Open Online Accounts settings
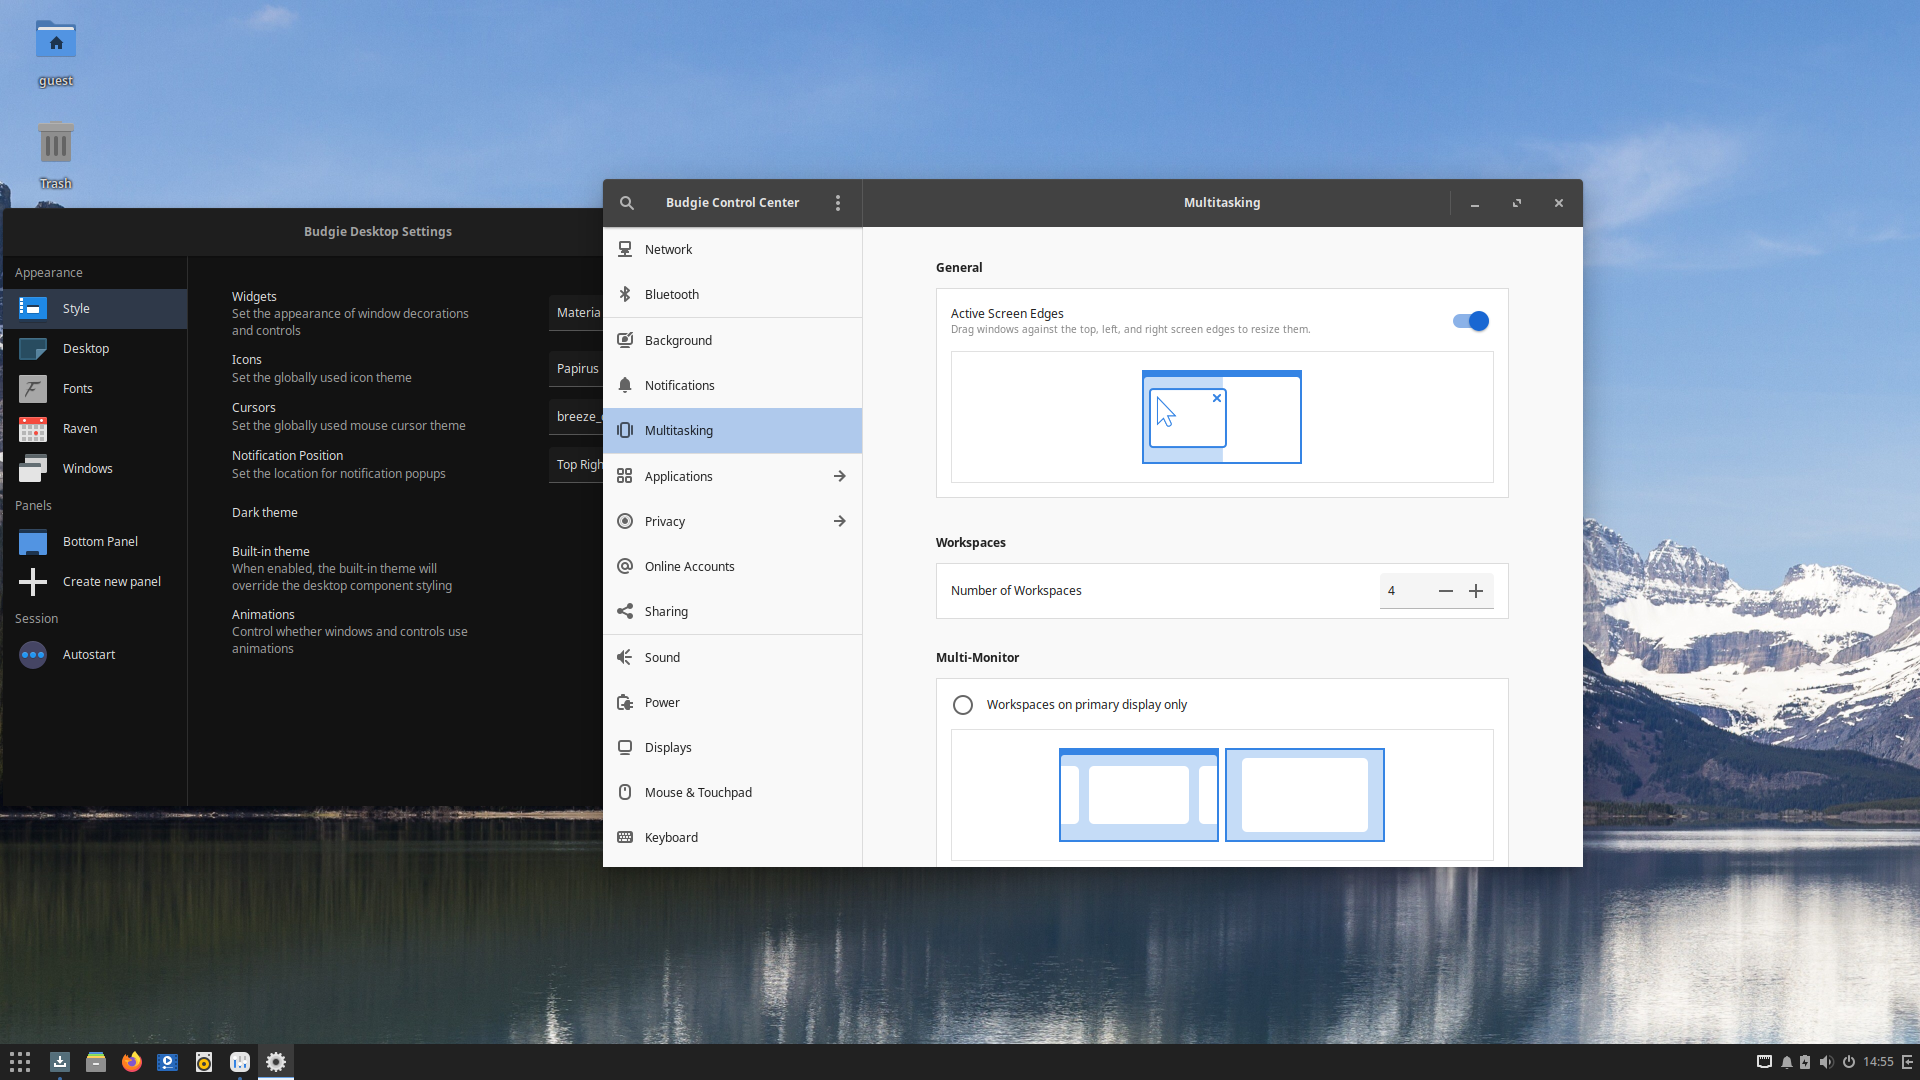Screen dimensions: 1920x1080 pos(732,567)
